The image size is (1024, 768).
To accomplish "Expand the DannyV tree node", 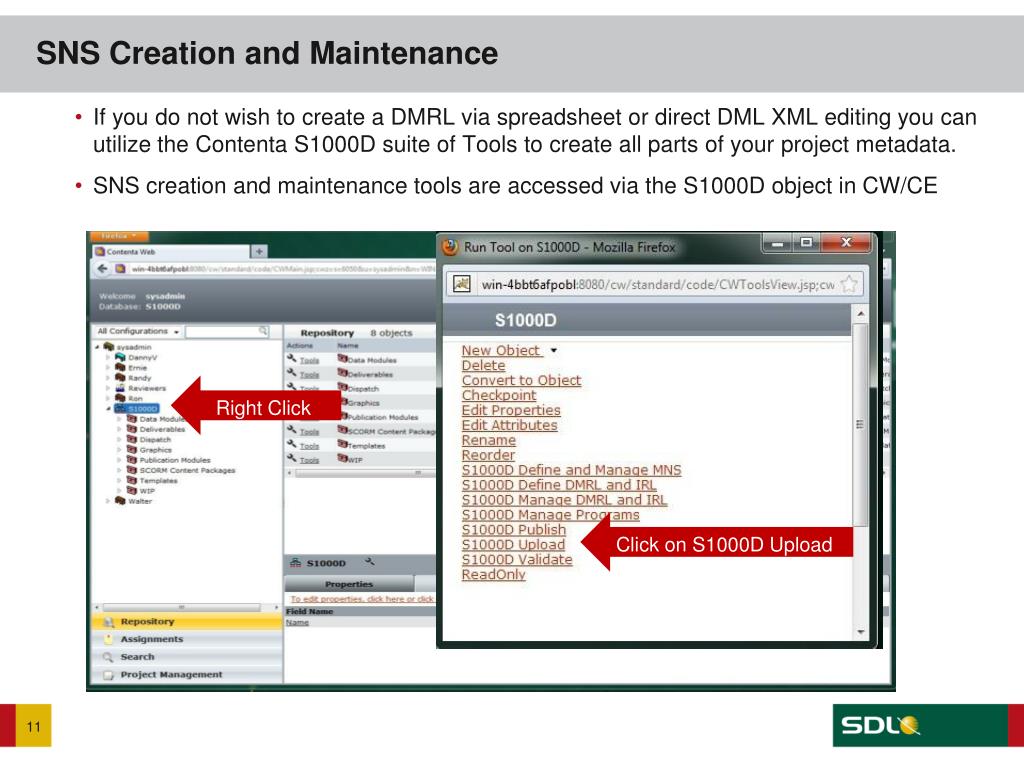I will 108,357.
